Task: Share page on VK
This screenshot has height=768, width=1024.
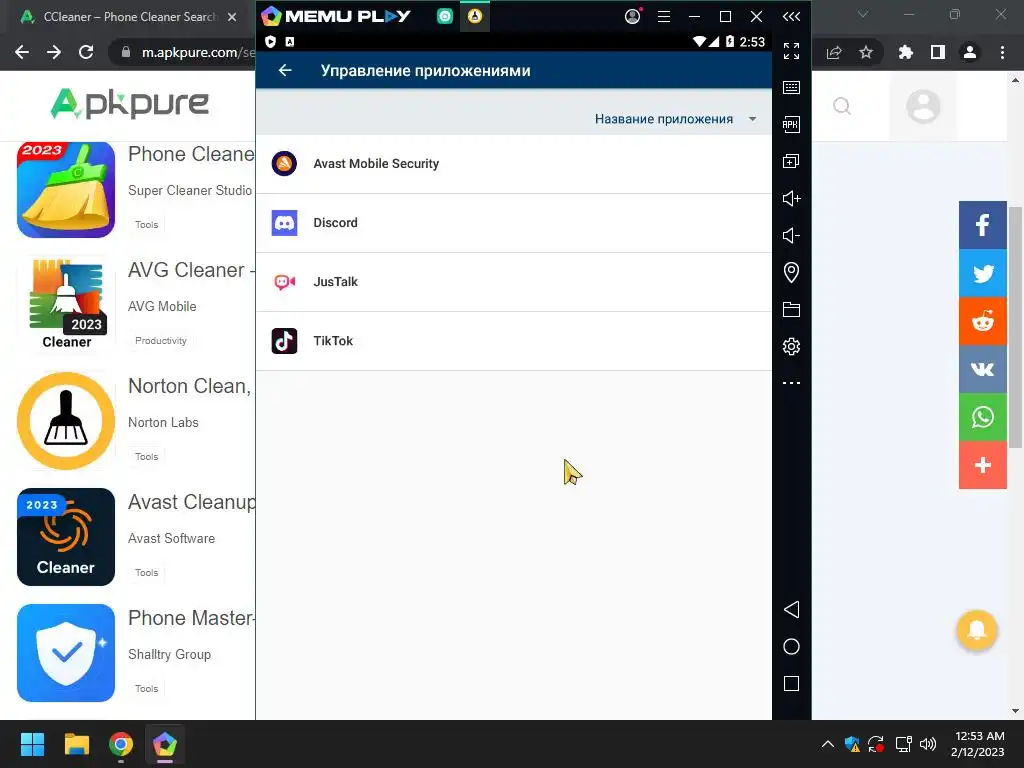Action: (x=982, y=369)
